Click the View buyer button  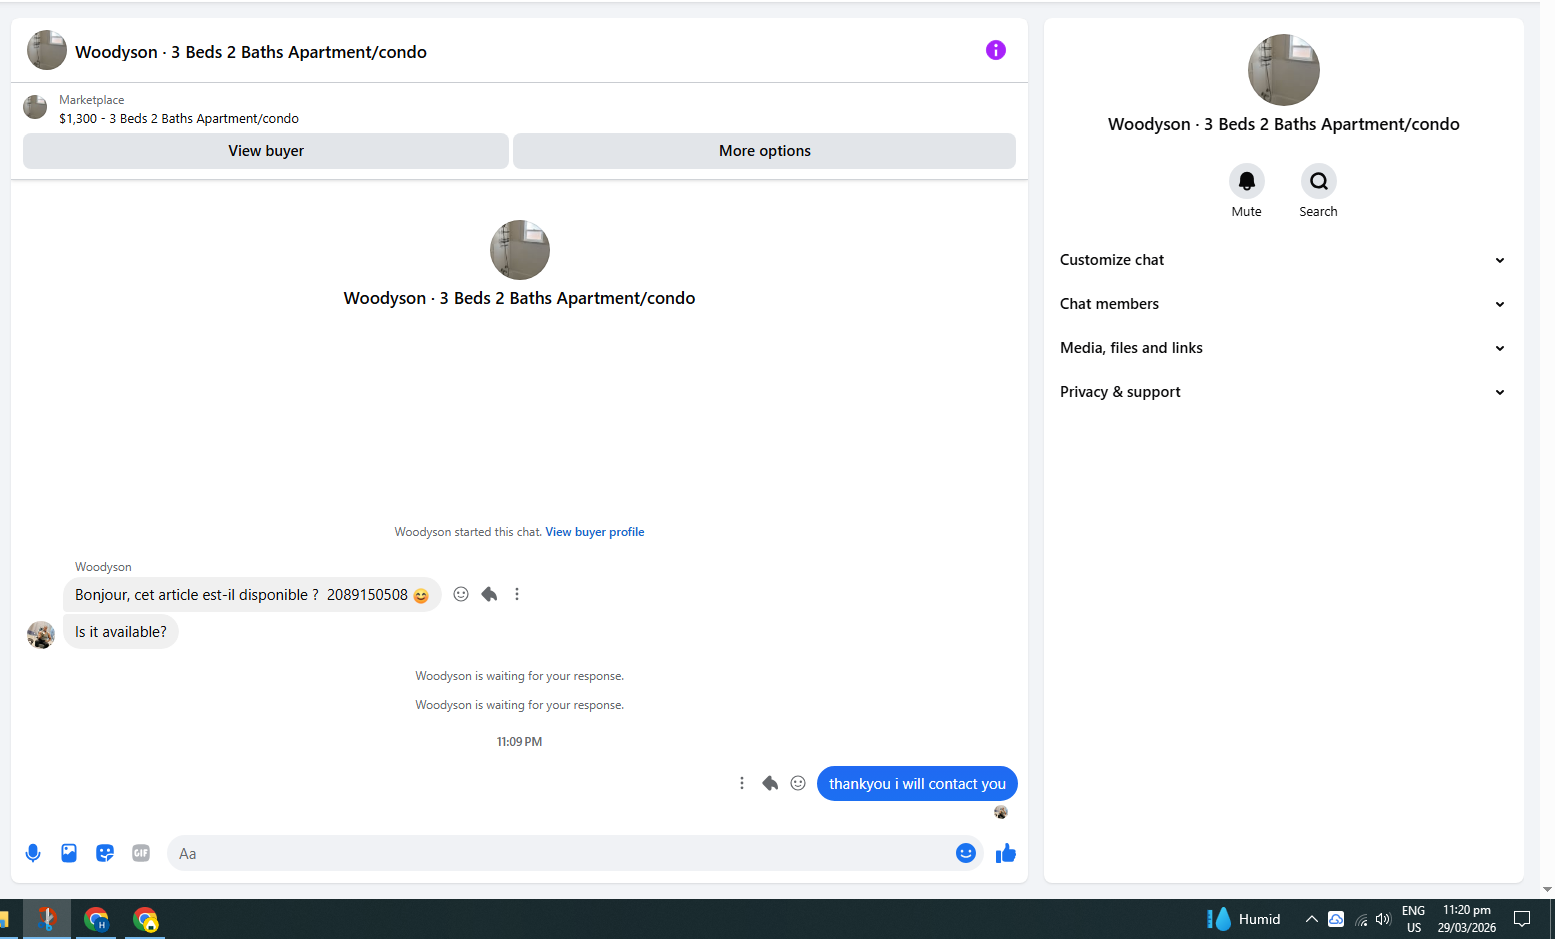[266, 151]
